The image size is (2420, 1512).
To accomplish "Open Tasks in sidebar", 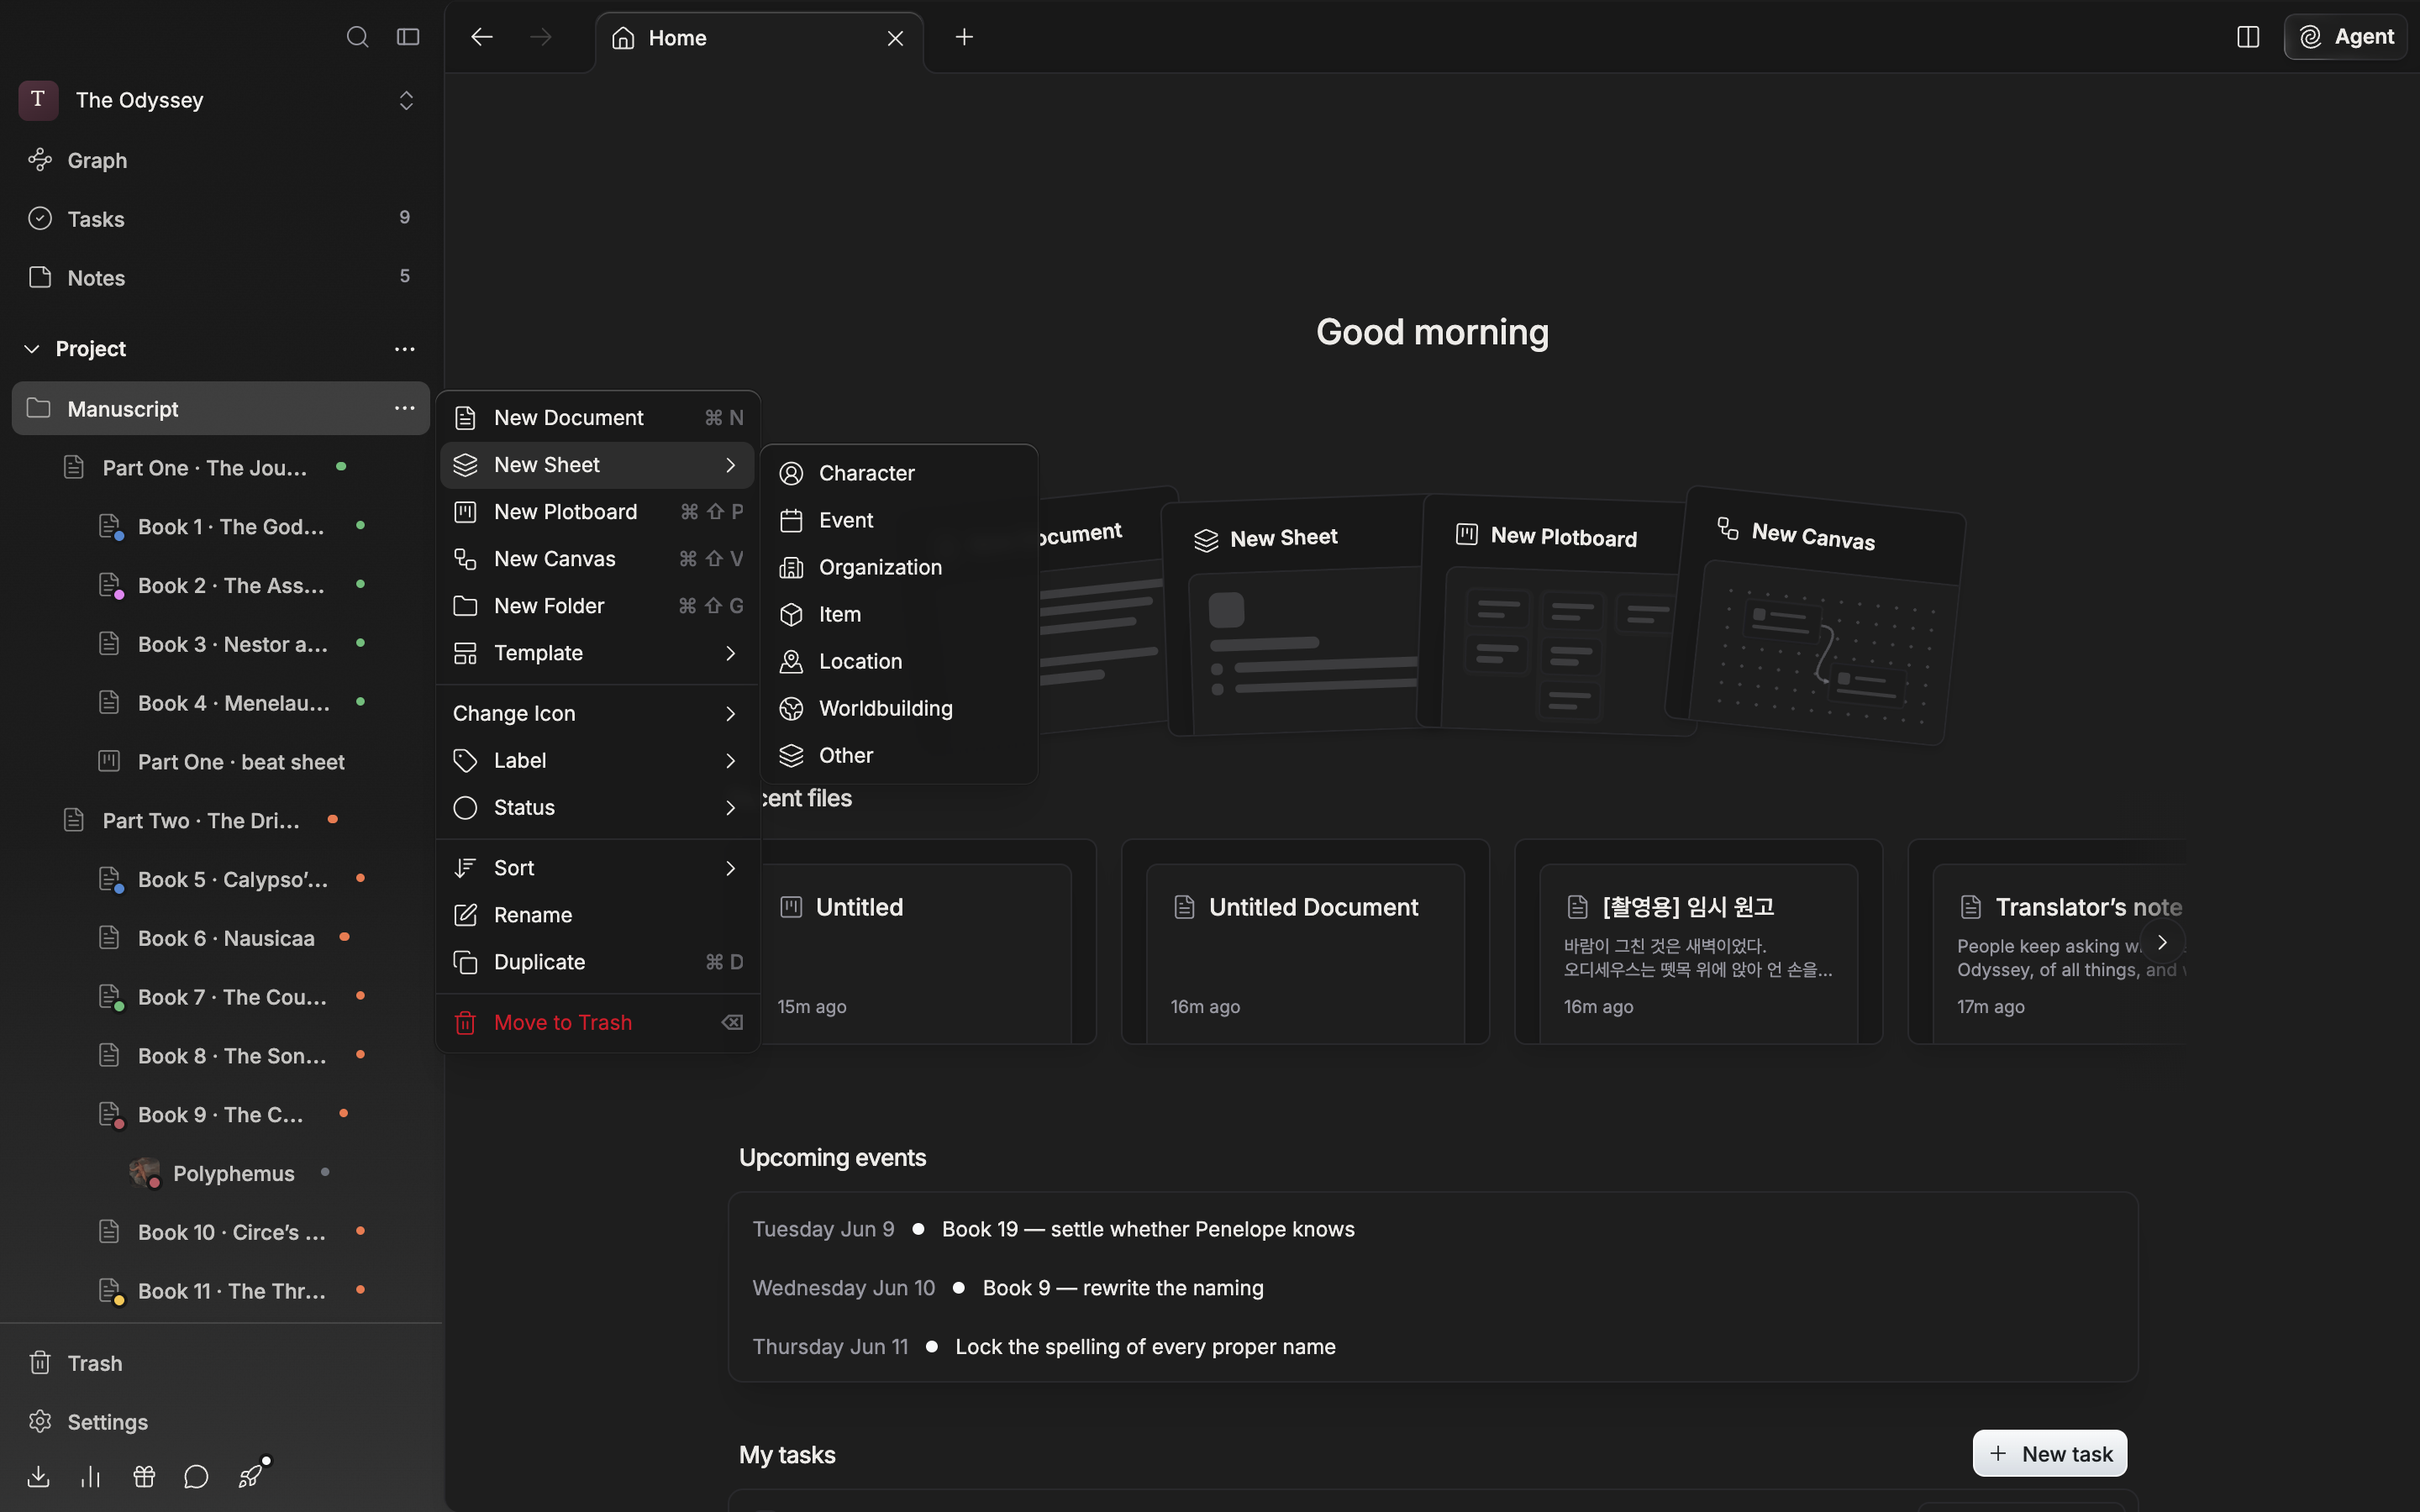I will point(220,219).
